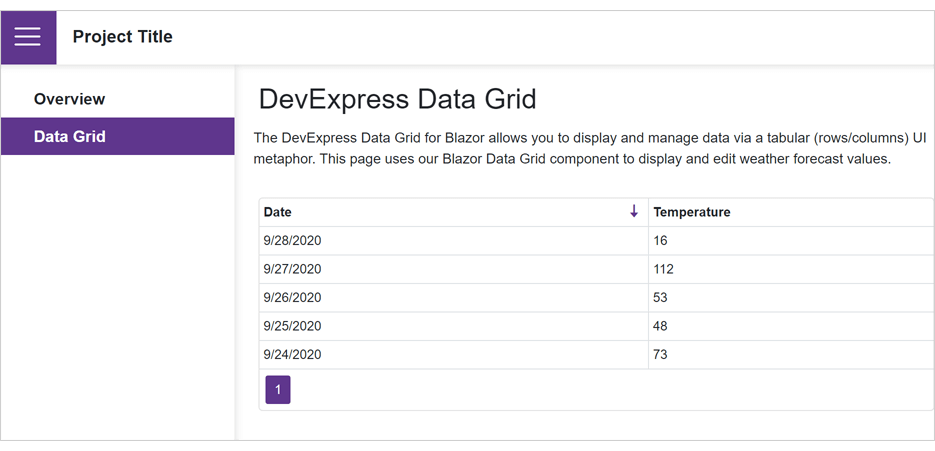Click page 1 pager button
This screenshot has height=451, width=935.
(x=278, y=390)
